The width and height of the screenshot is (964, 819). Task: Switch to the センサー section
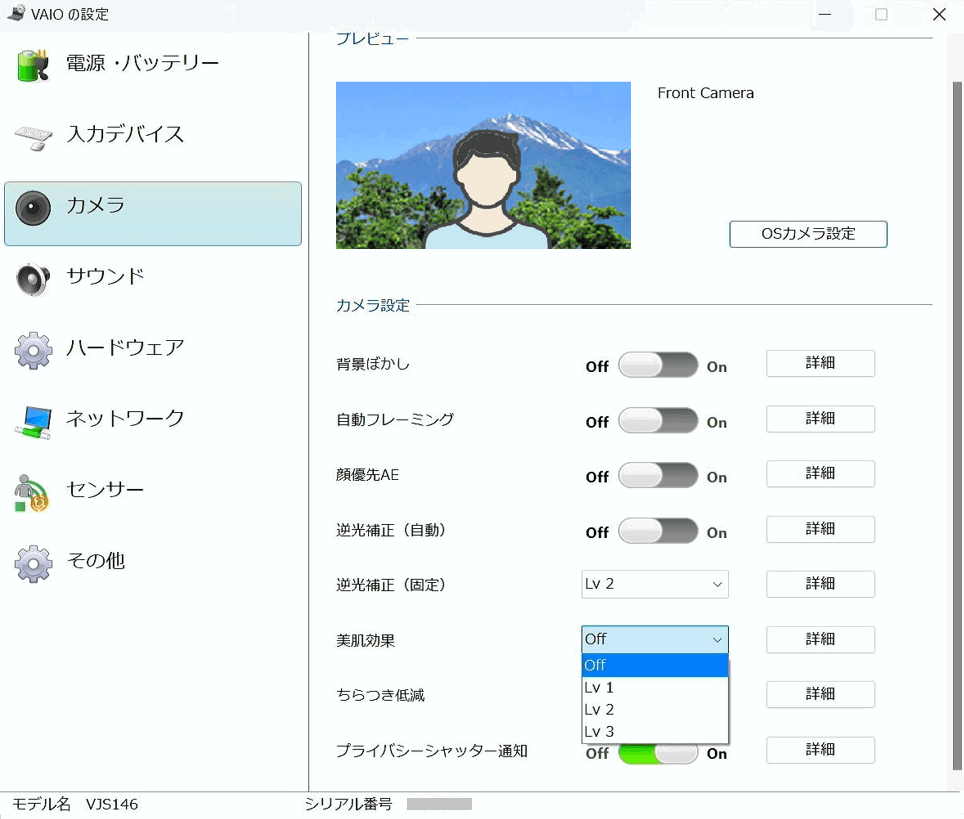[105, 490]
